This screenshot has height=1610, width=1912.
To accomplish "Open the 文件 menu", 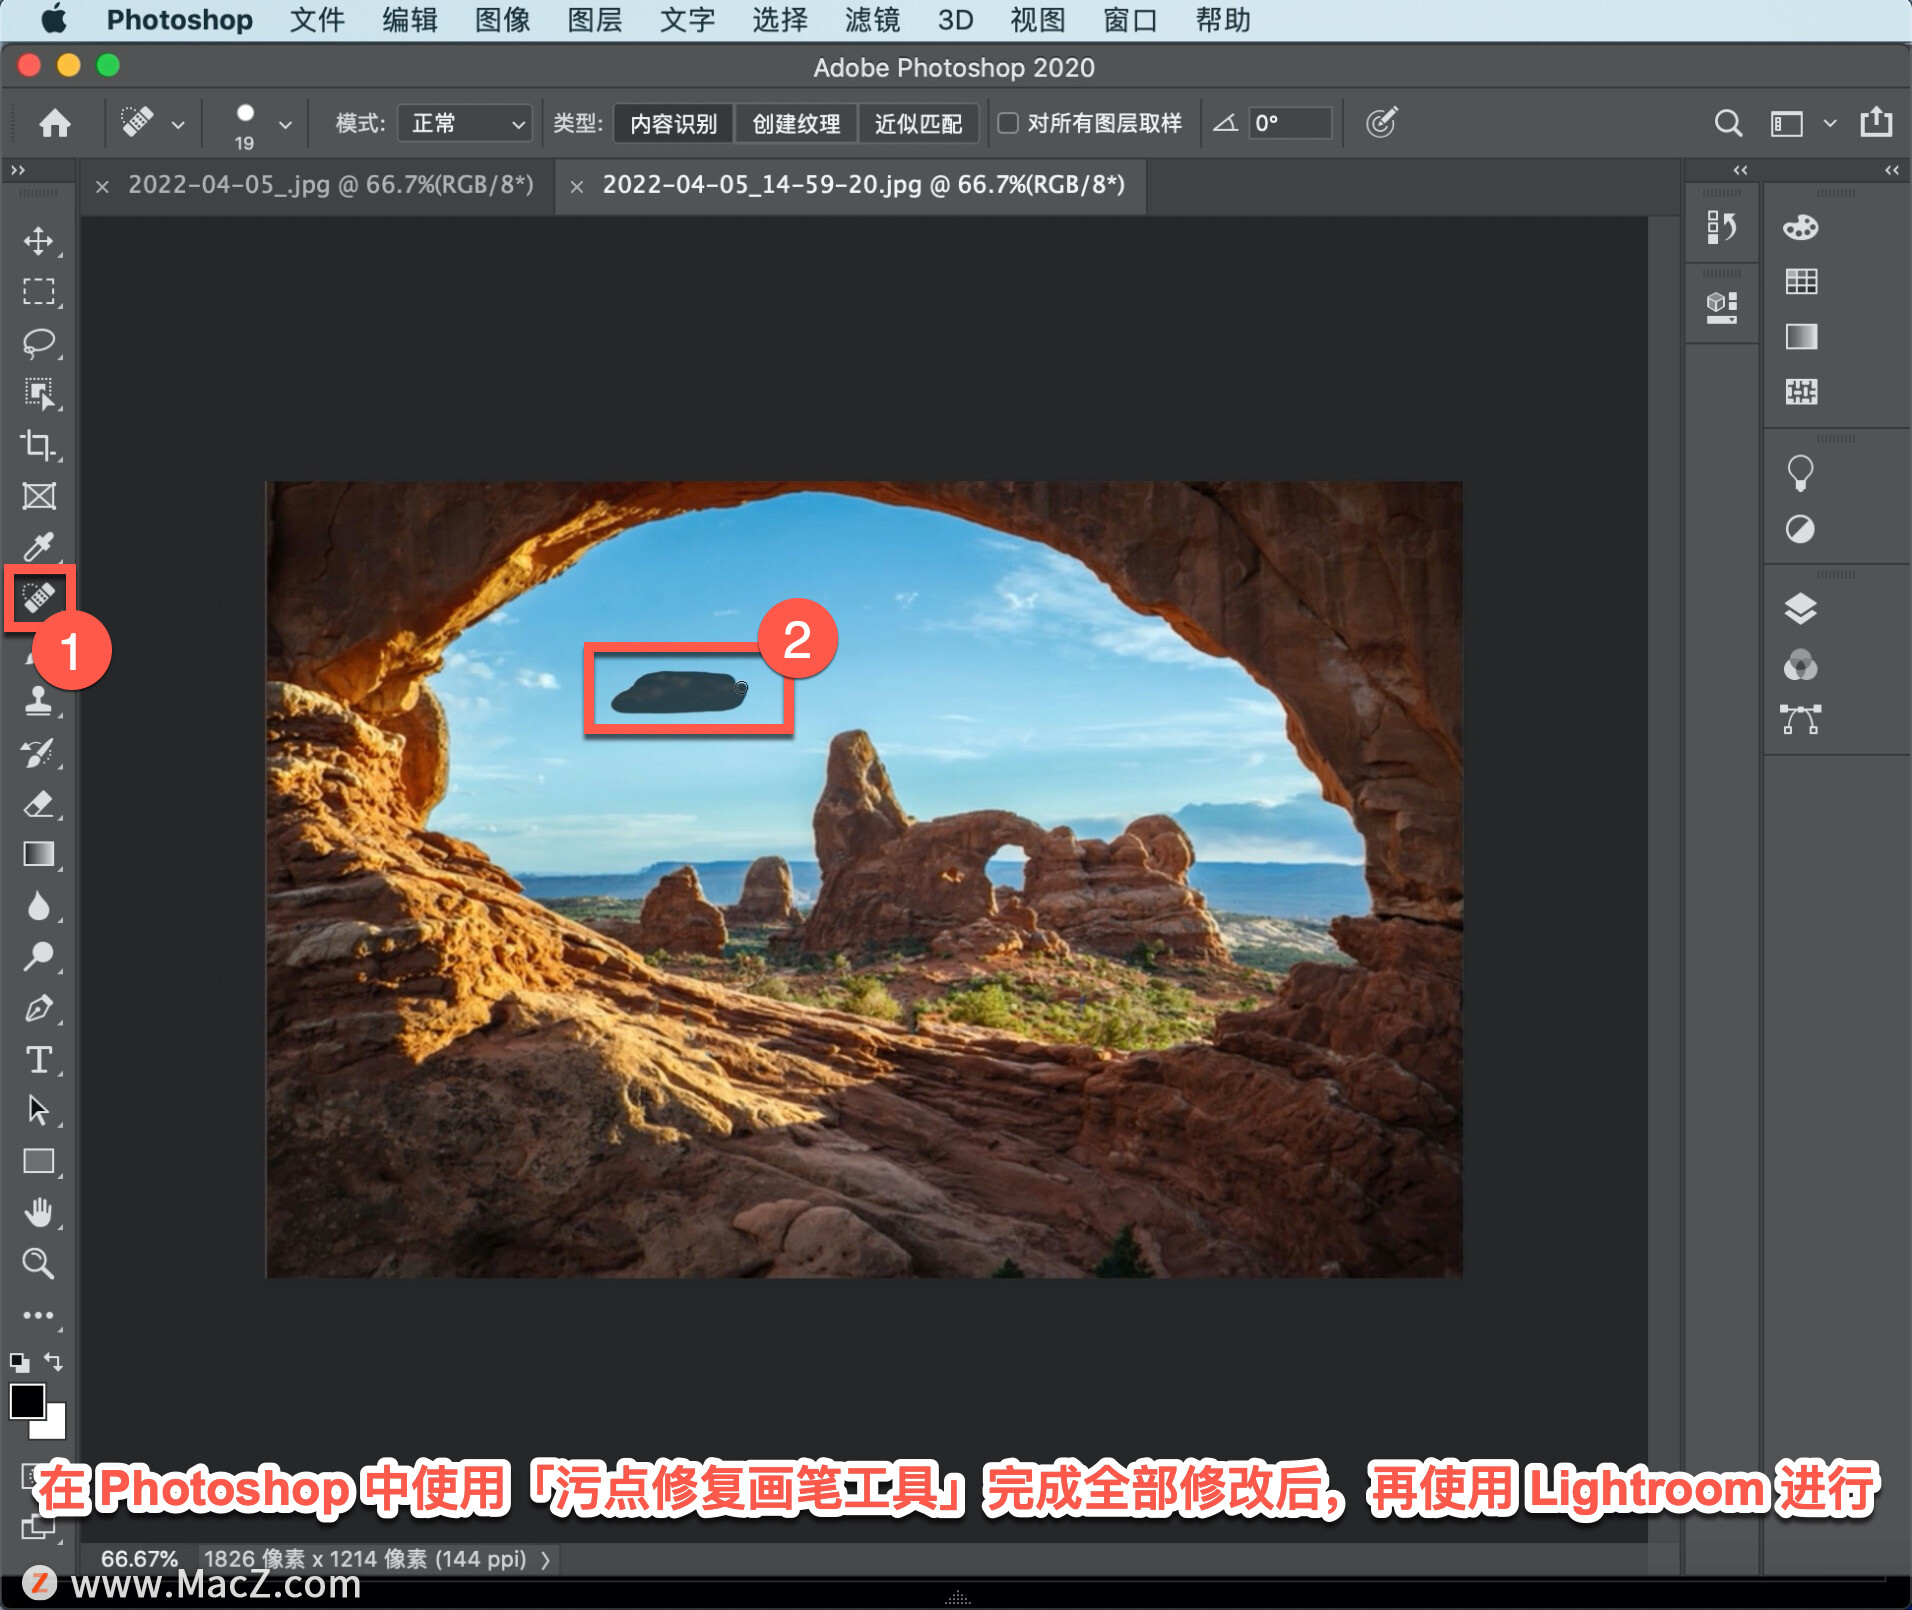I will (317, 20).
